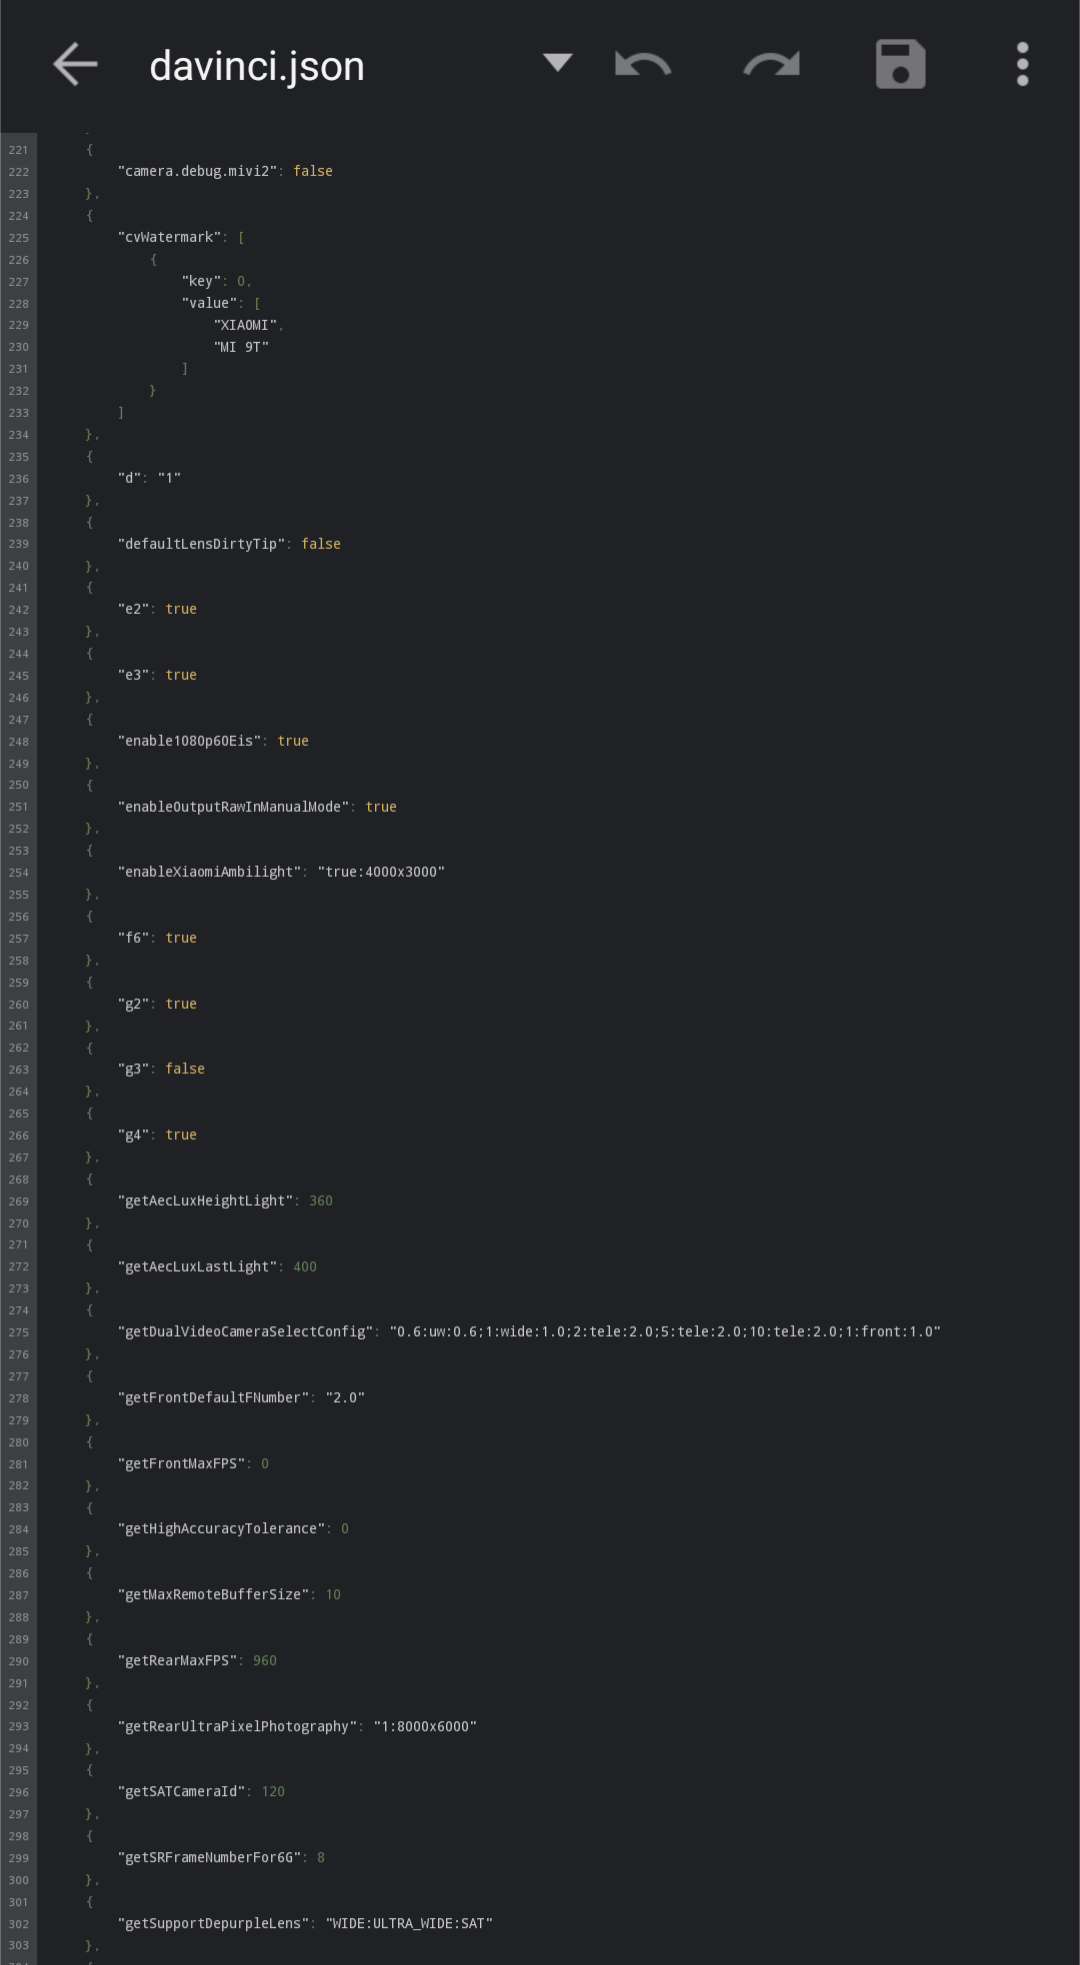Click the getAecLuxHeightLight value 360

click(321, 1201)
